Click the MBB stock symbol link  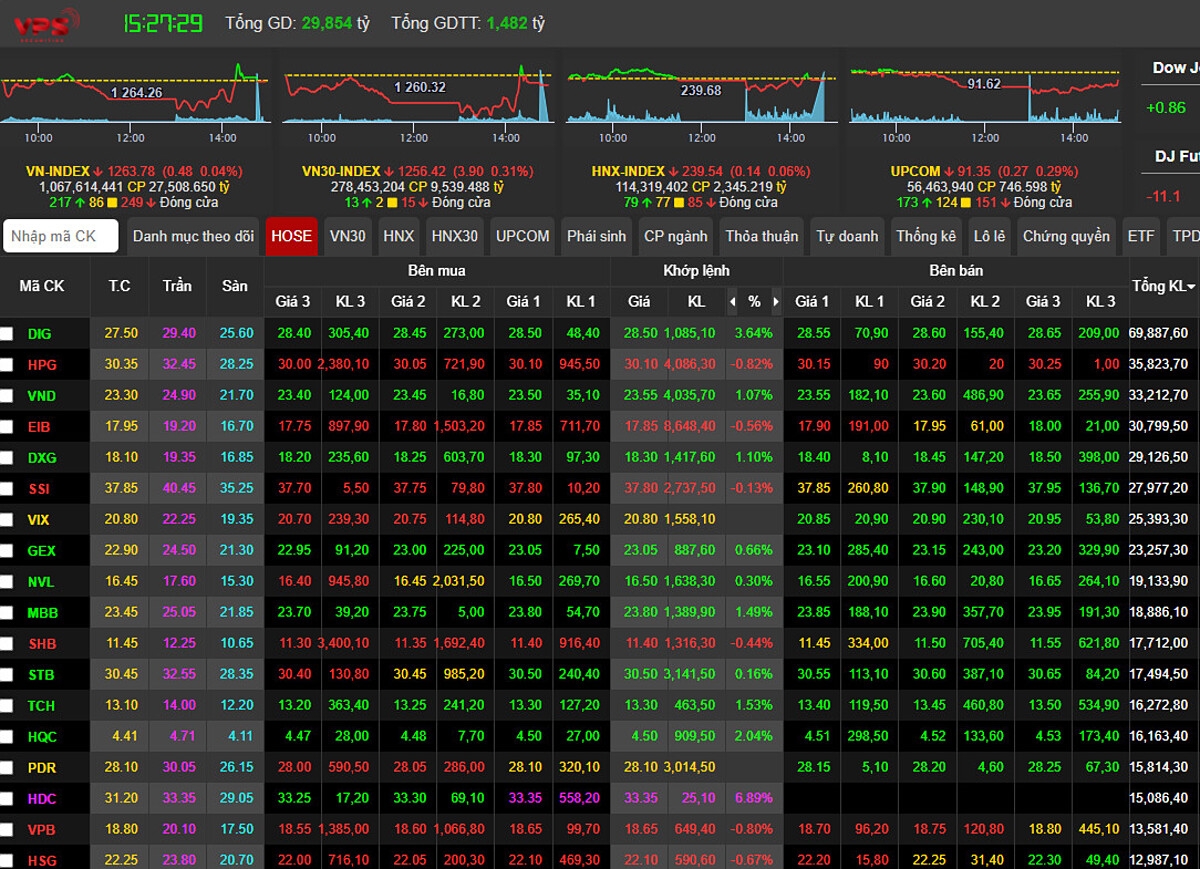(42, 613)
